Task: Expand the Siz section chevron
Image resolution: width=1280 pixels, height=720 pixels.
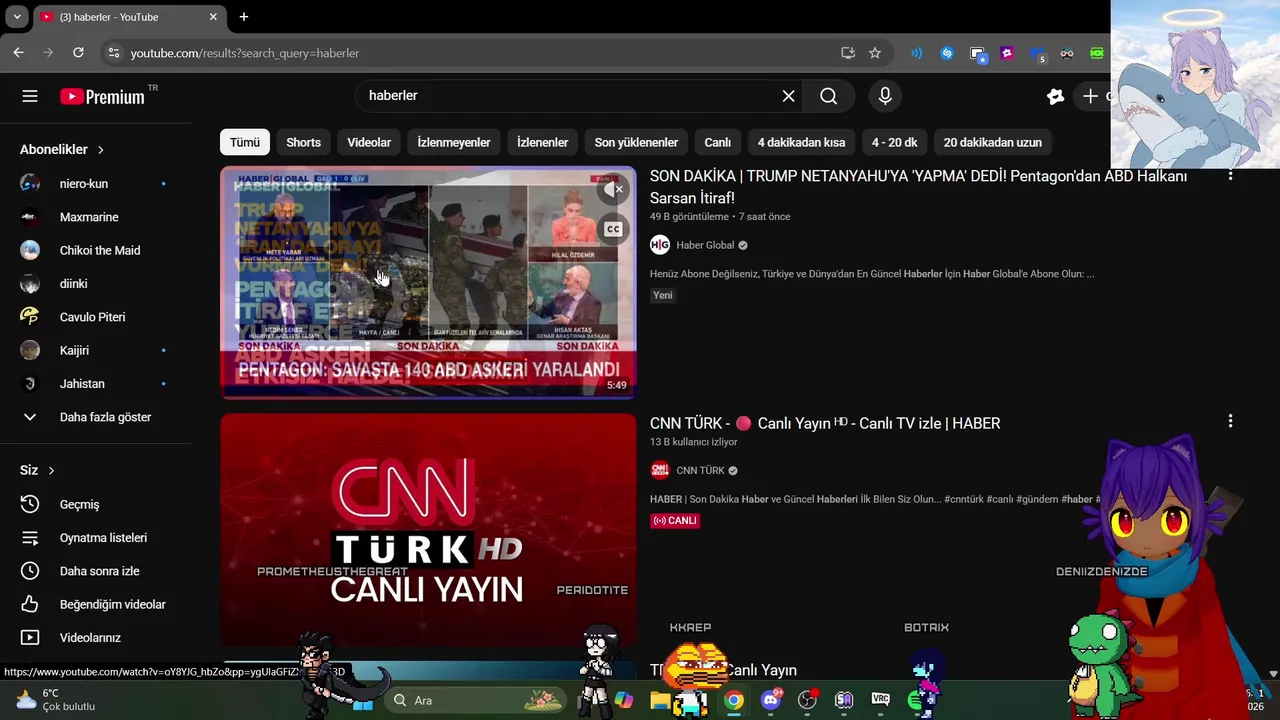Action: coord(51,471)
